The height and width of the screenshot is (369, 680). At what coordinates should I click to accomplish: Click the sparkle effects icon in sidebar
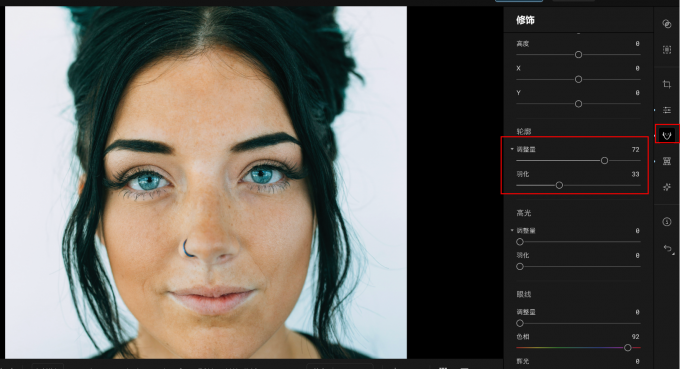pos(667,187)
